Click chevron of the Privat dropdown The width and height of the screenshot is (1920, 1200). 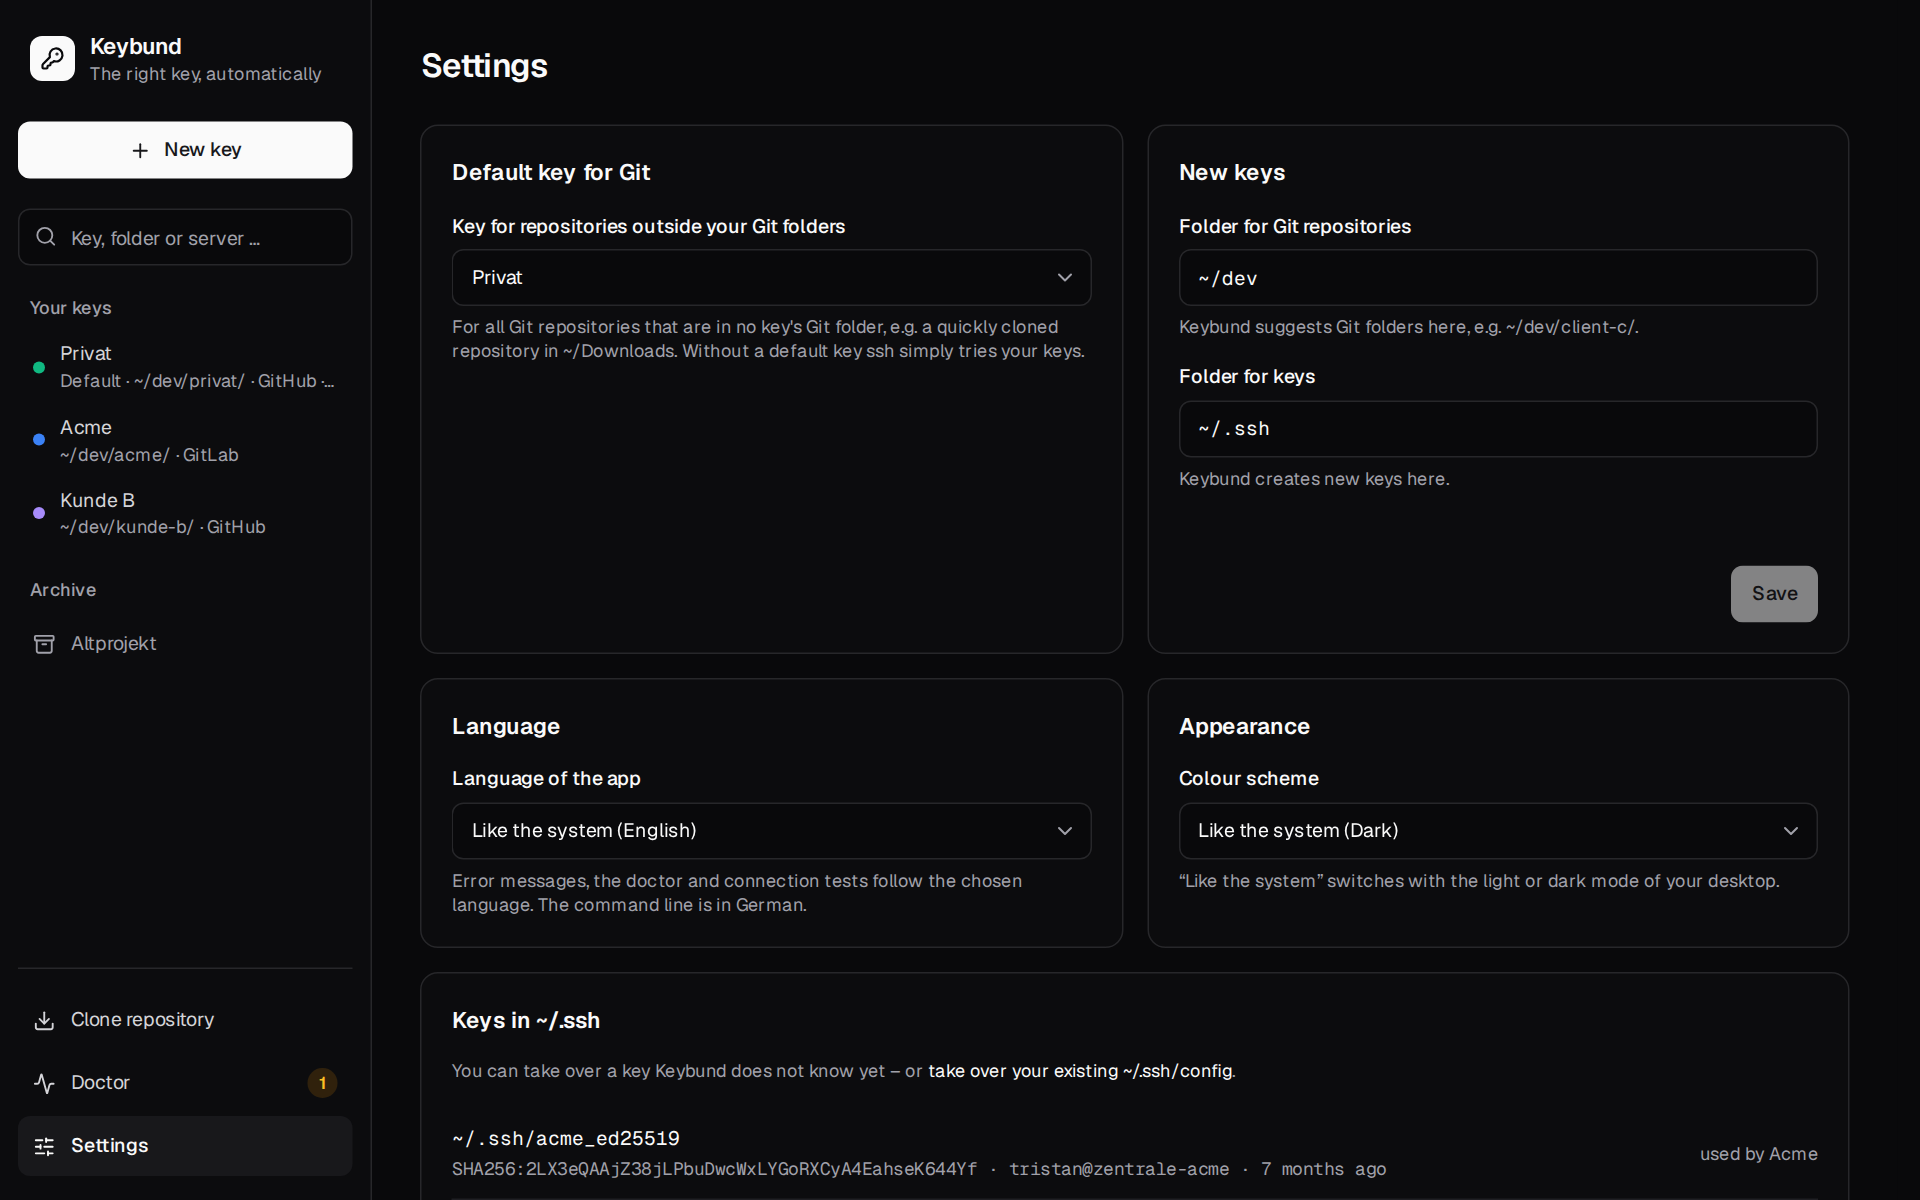coord(1065,278)
